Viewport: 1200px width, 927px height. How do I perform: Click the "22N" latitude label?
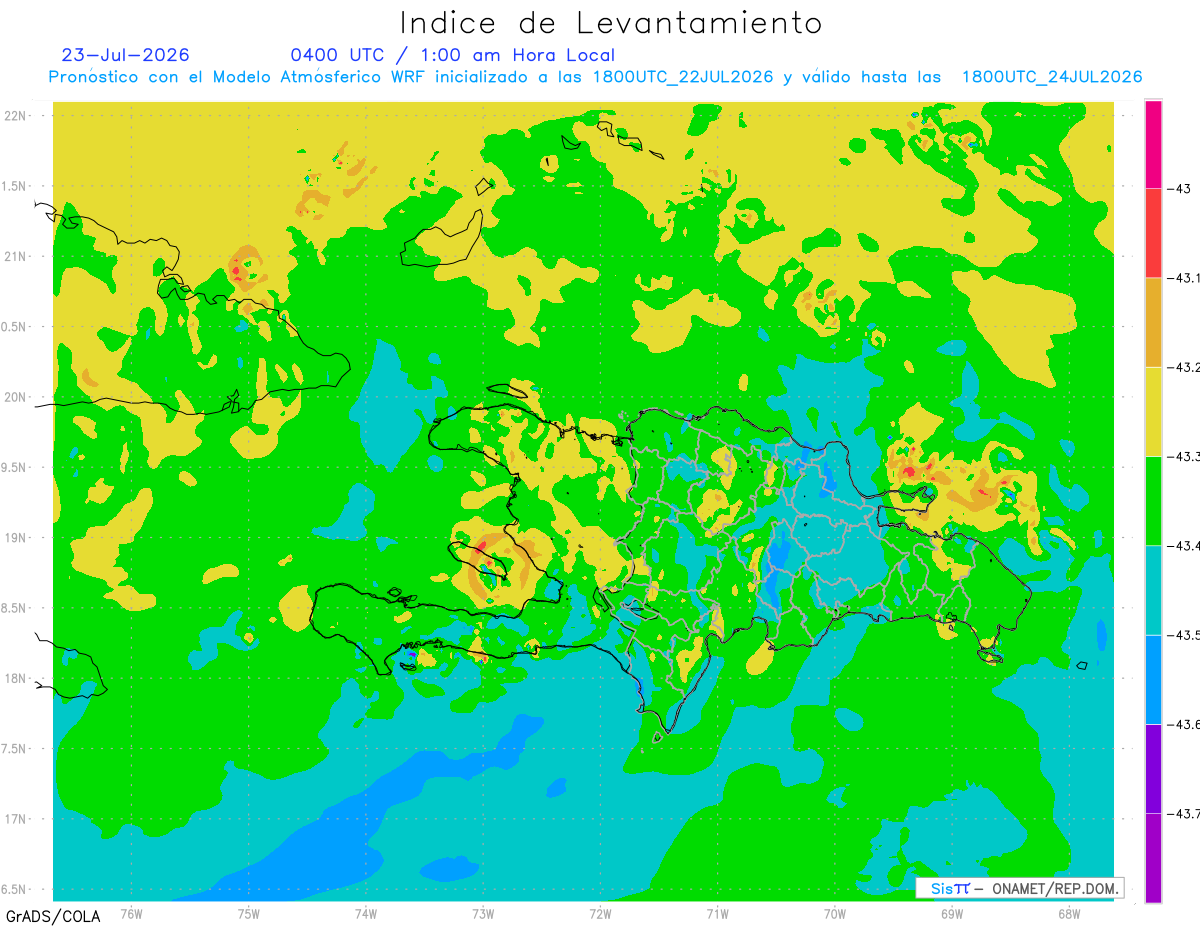click(16, 116)
